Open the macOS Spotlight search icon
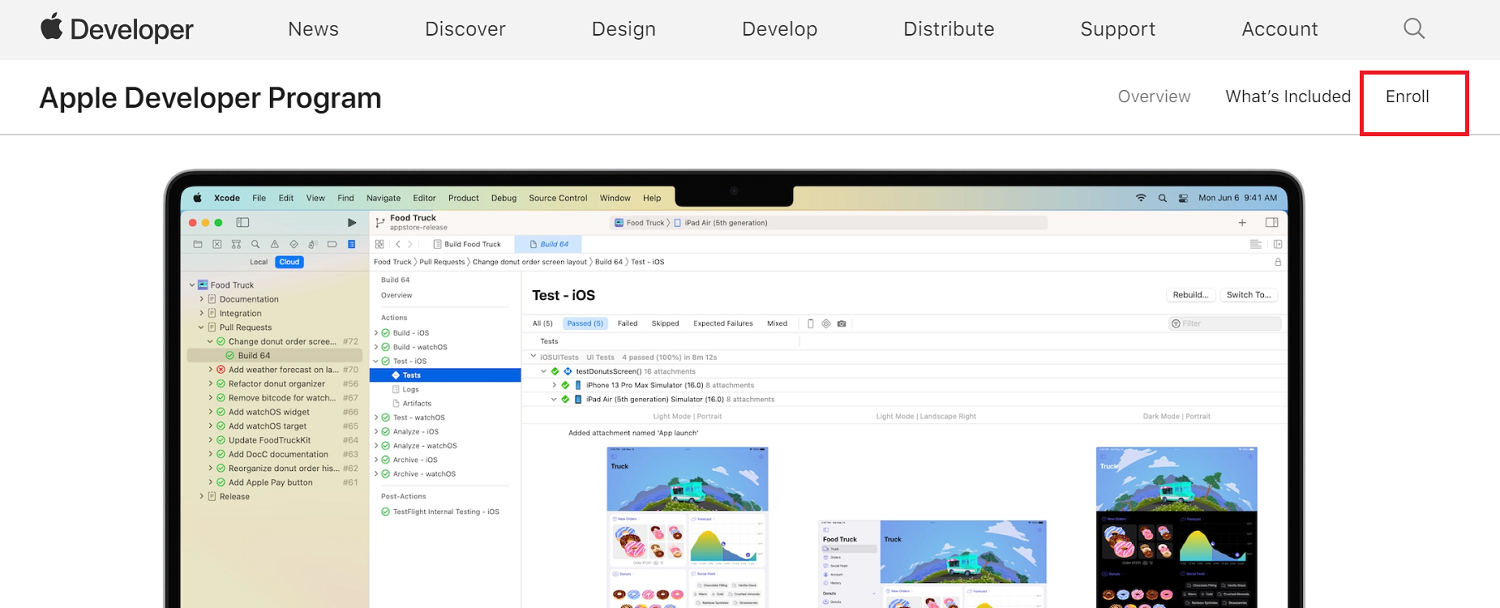This screenshot has width=1500, height=608. pos(1163,198)
